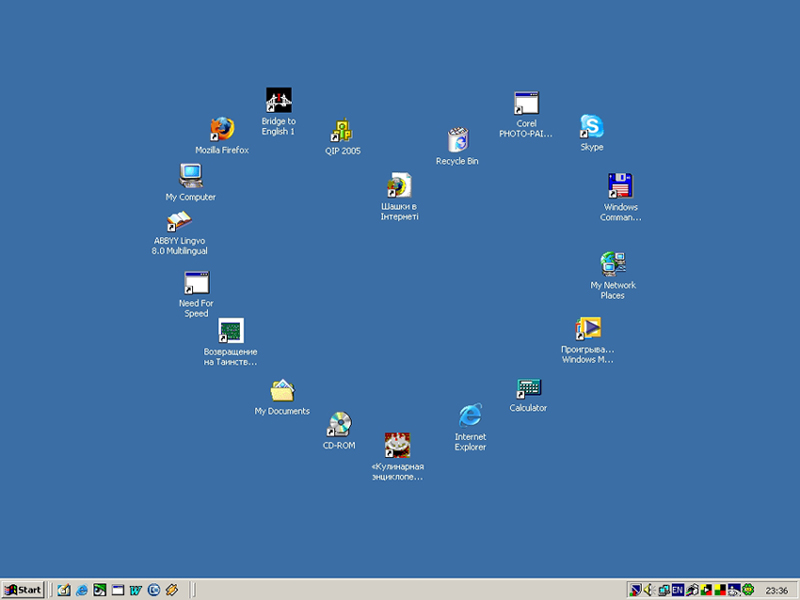
Task: Select the Windows Commander shortcut
Action: [x=620, y=197]
